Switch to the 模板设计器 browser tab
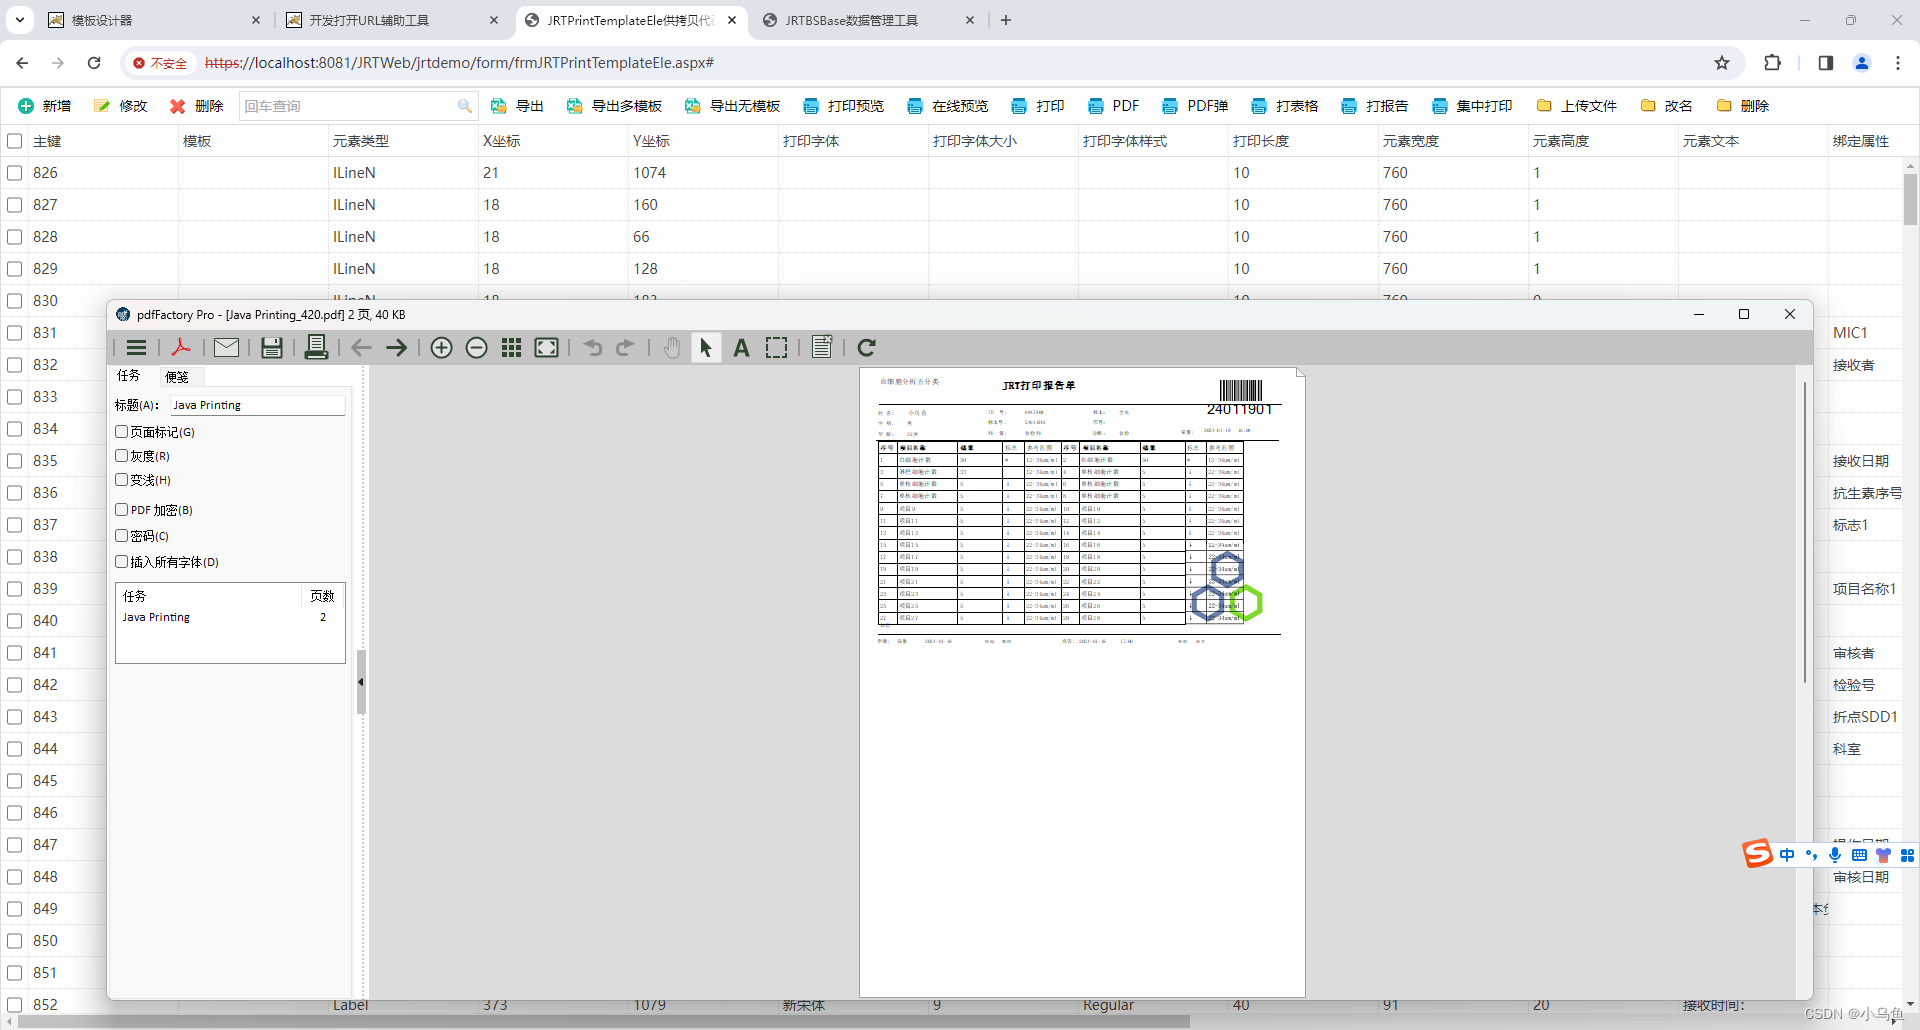 click(x=153, y=20)
